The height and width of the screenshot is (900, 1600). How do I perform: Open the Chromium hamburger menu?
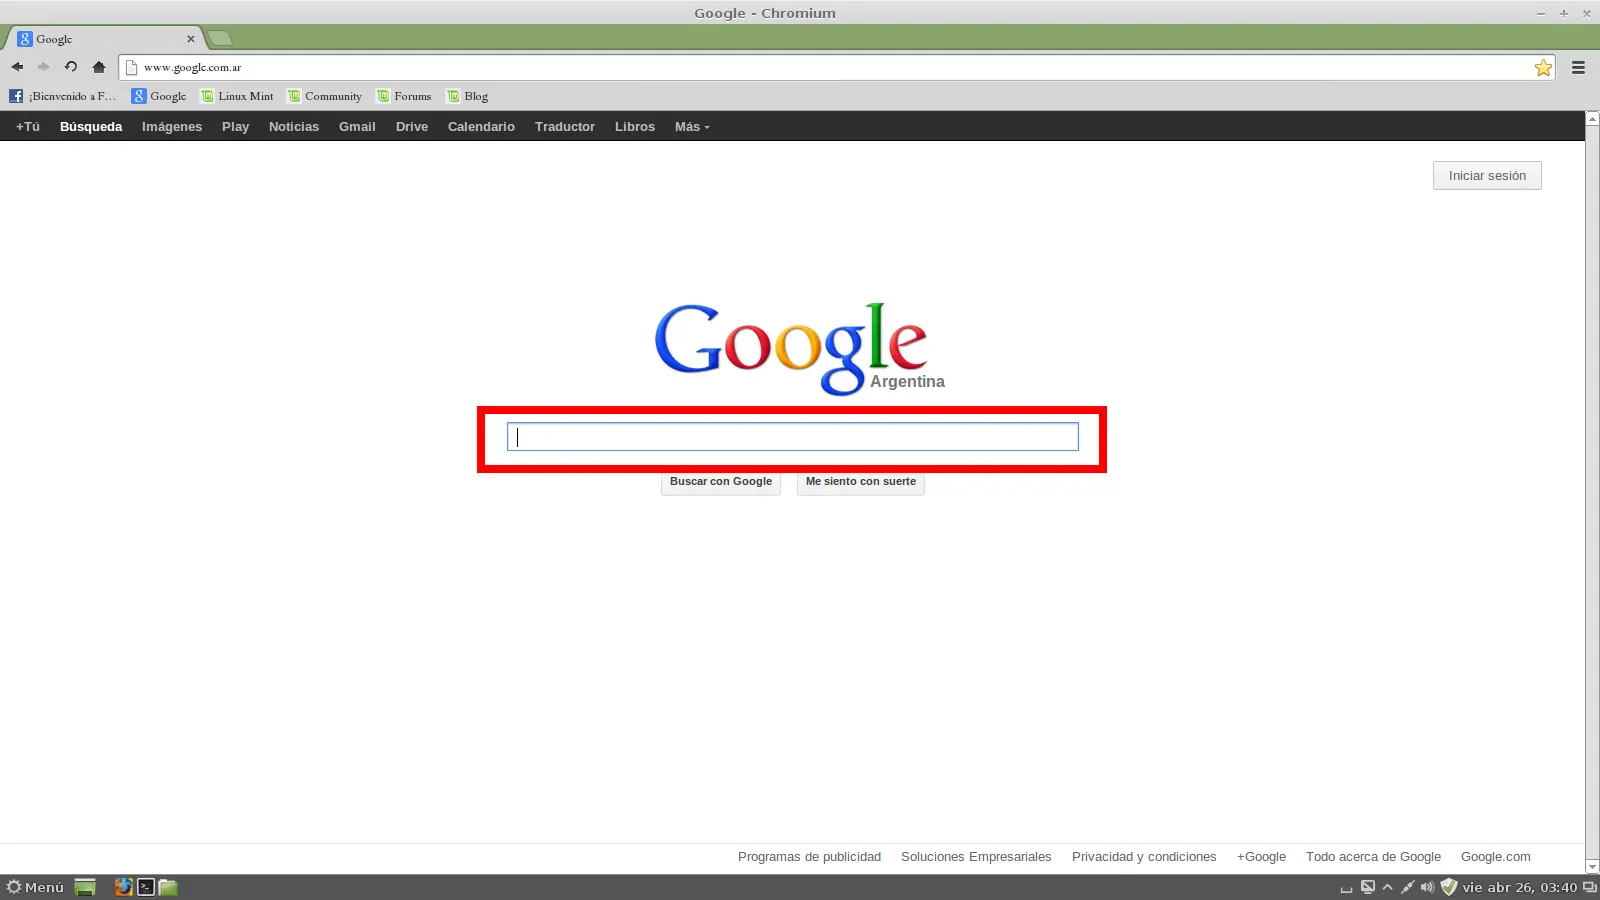[x=1578, y=67]
